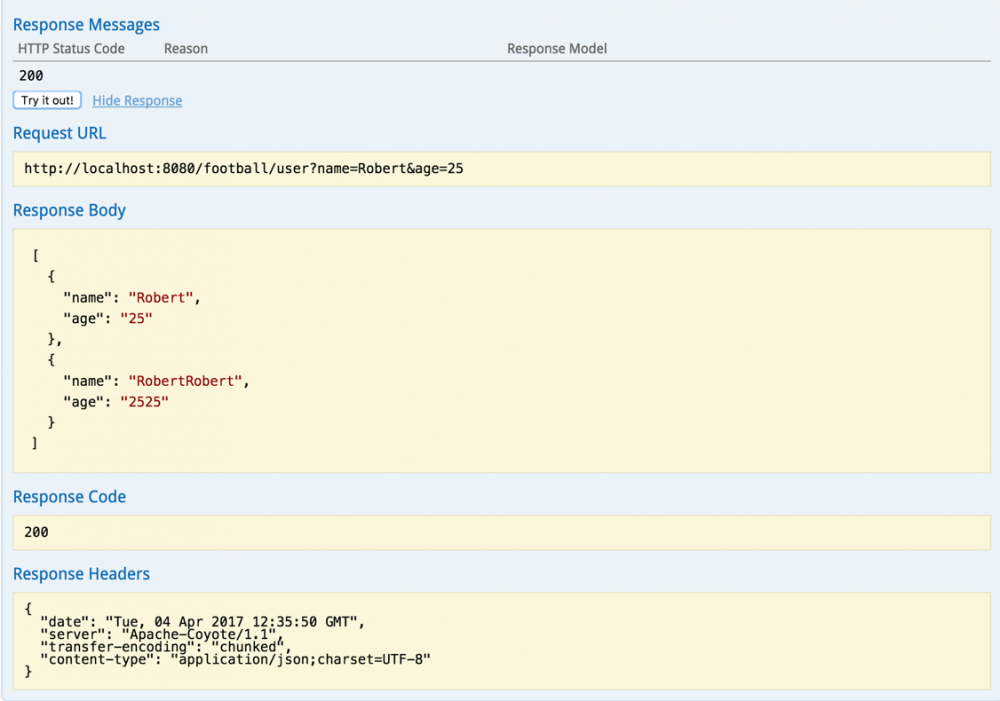The width and height of the screenshot is (1000, 701).
Task: Click the Response Model column header
Action: [556, 49]
